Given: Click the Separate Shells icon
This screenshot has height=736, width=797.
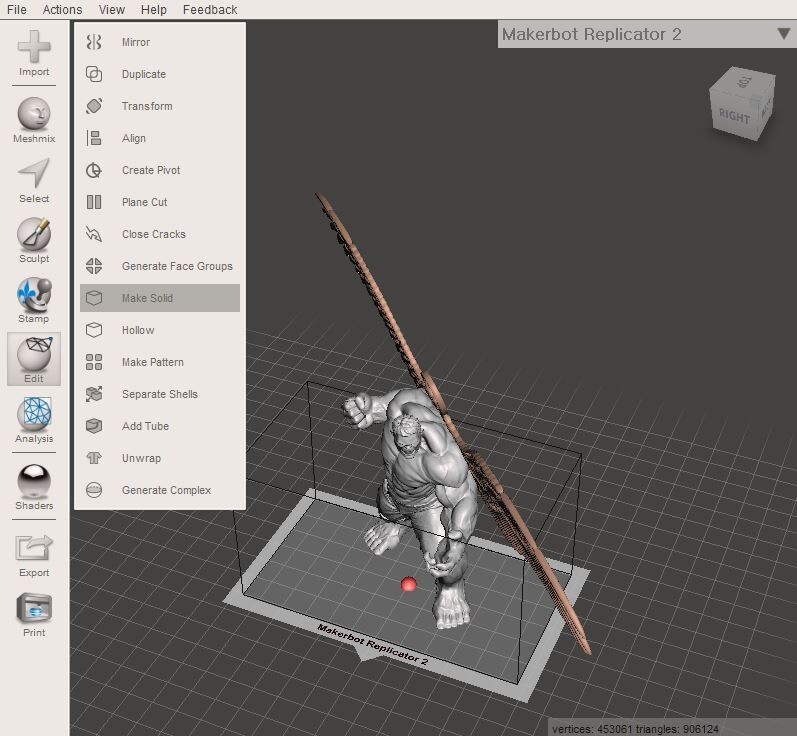Looking at the screenshot, I should coord(94,394).
